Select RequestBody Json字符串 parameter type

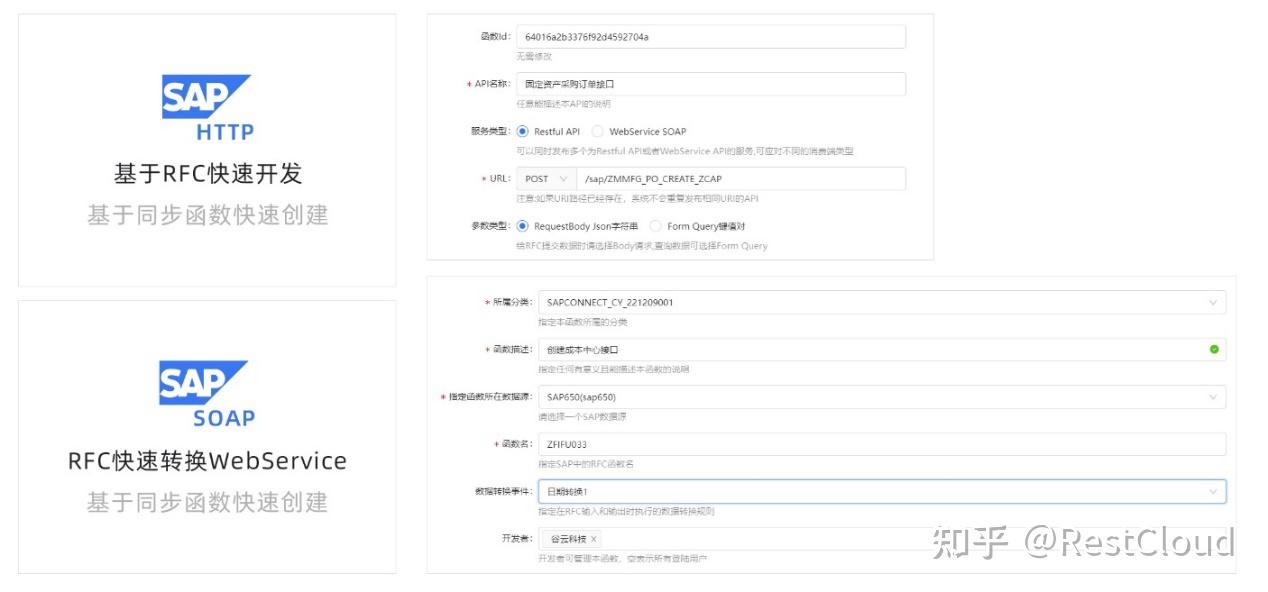522,226
